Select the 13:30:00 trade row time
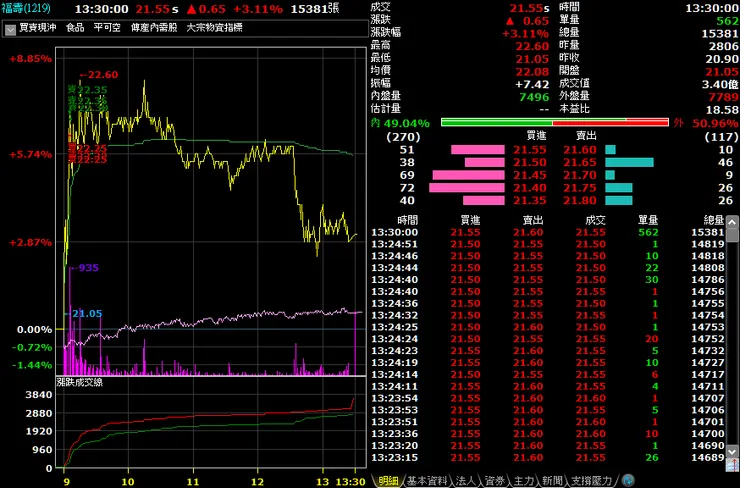740x488 pixels. tap(395, 232)
